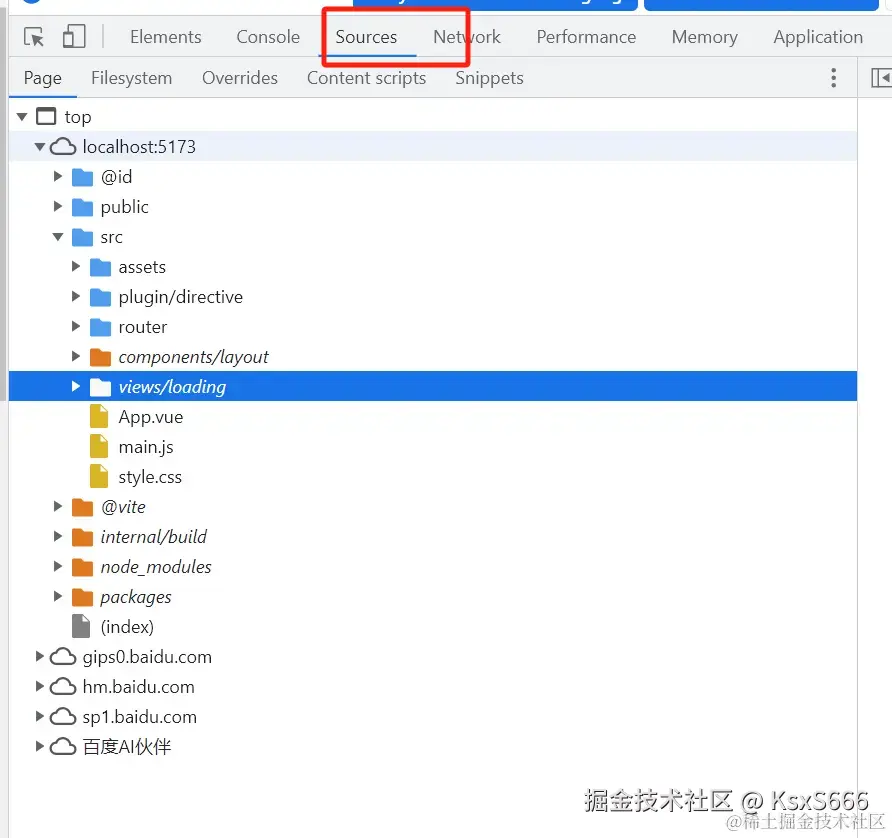Select the Overrides sub-tab
This screenshot has width=892, height=838.
tap(240, 78)
